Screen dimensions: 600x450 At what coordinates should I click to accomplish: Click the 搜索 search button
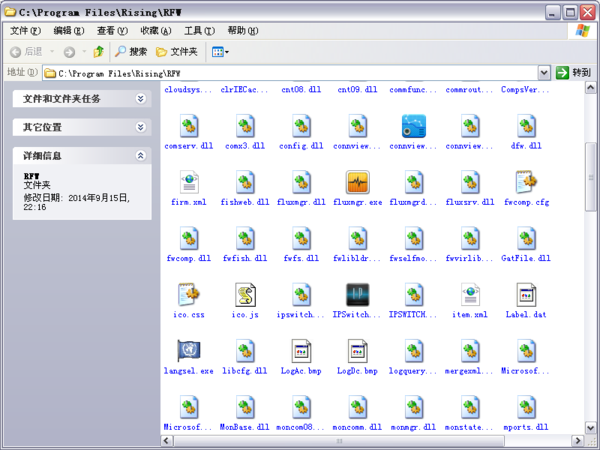tap(131, 52)
